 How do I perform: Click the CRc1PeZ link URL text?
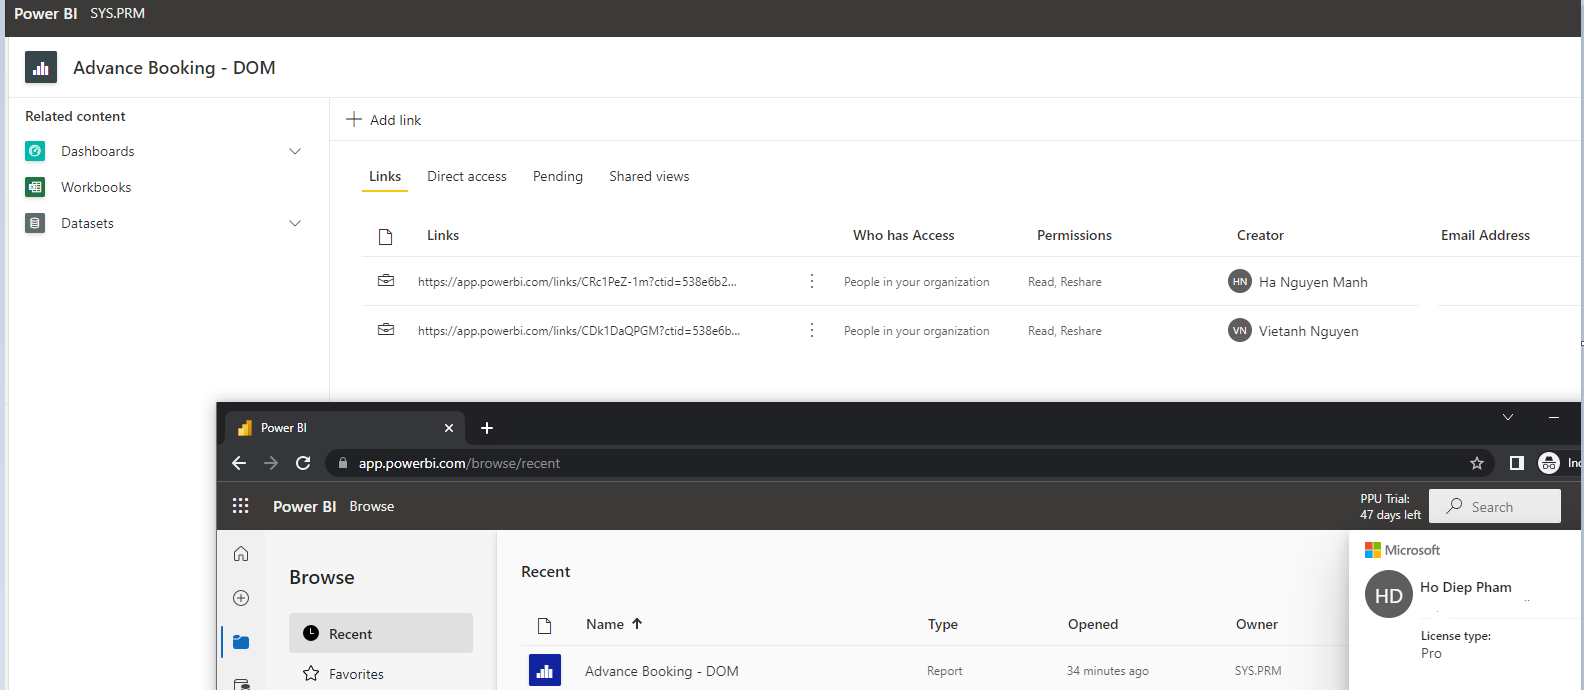(577, 282)
